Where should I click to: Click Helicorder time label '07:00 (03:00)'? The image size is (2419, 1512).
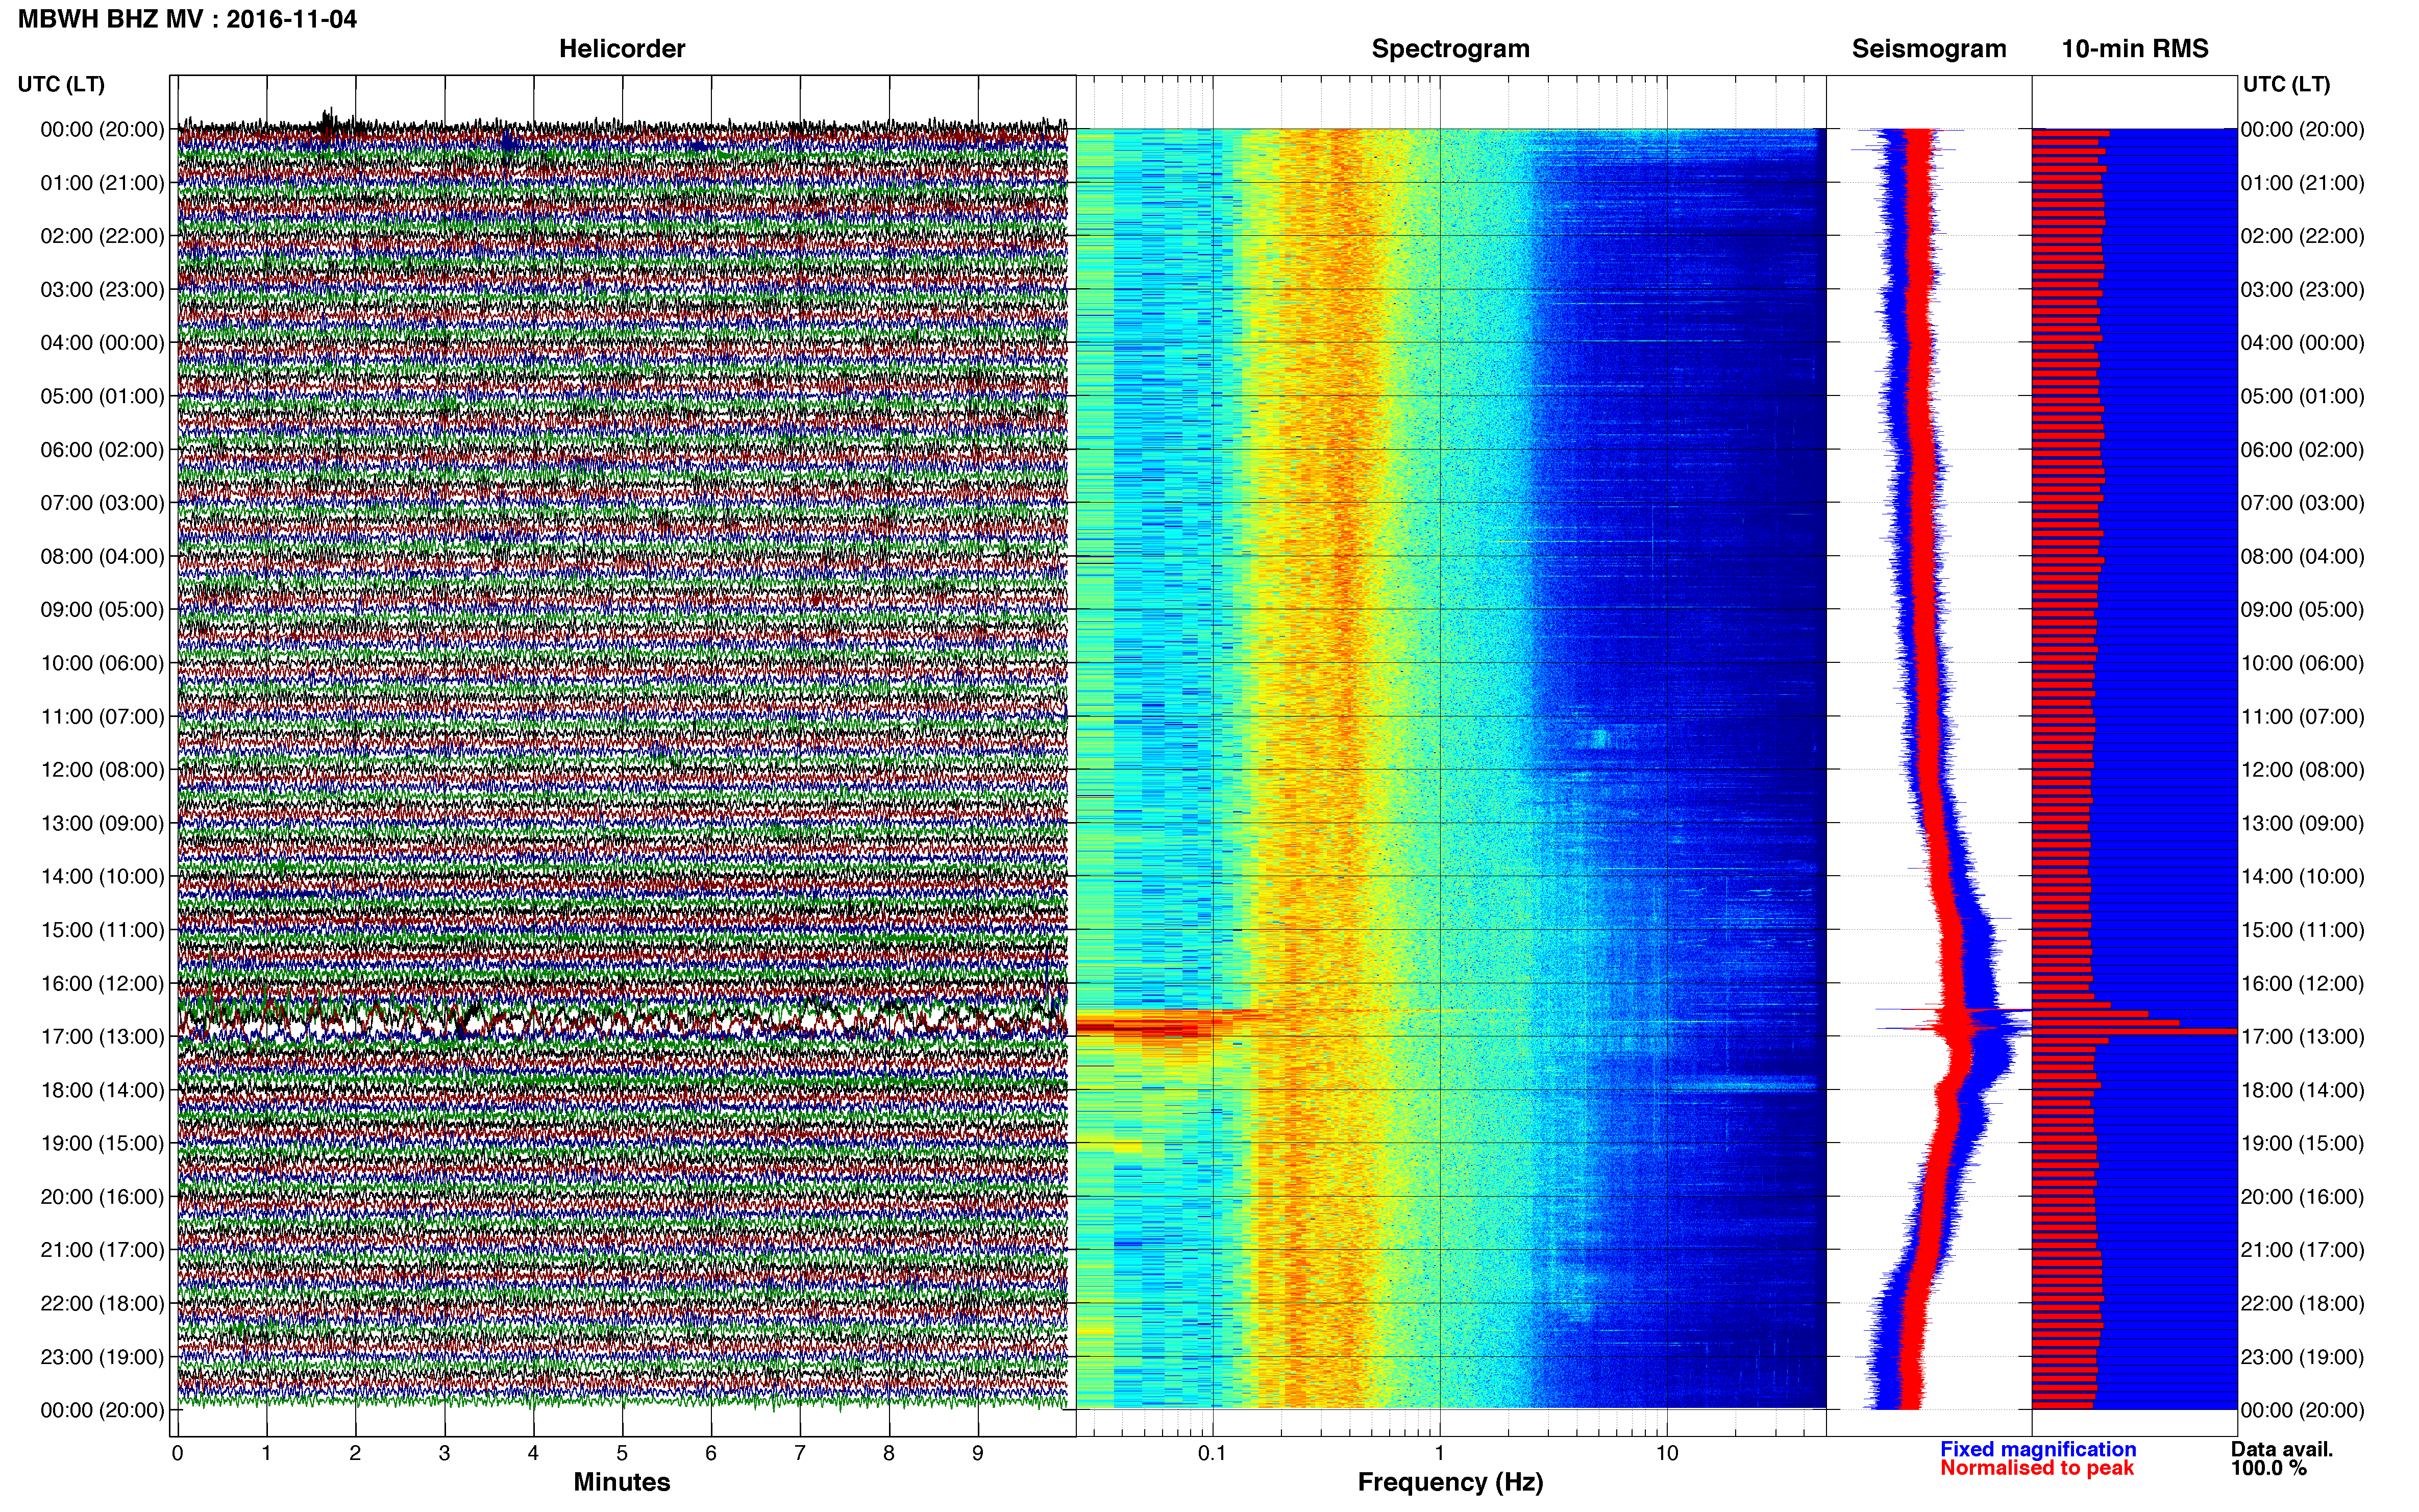tap(102, 503)
